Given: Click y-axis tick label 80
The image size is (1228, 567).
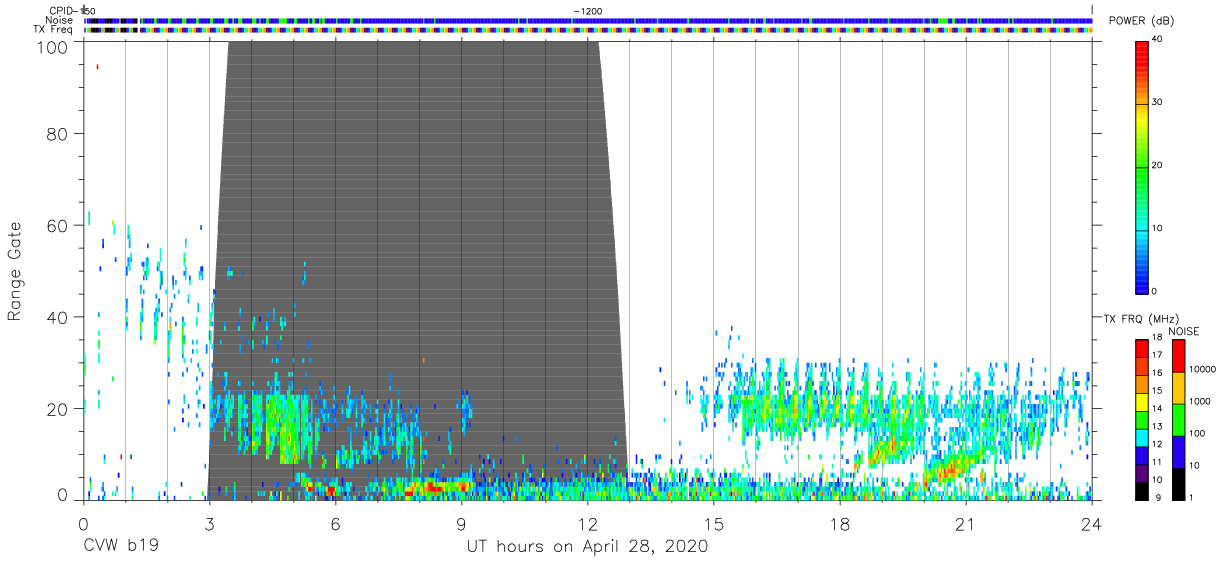Looking at the screenshot, I should point(58,133).
